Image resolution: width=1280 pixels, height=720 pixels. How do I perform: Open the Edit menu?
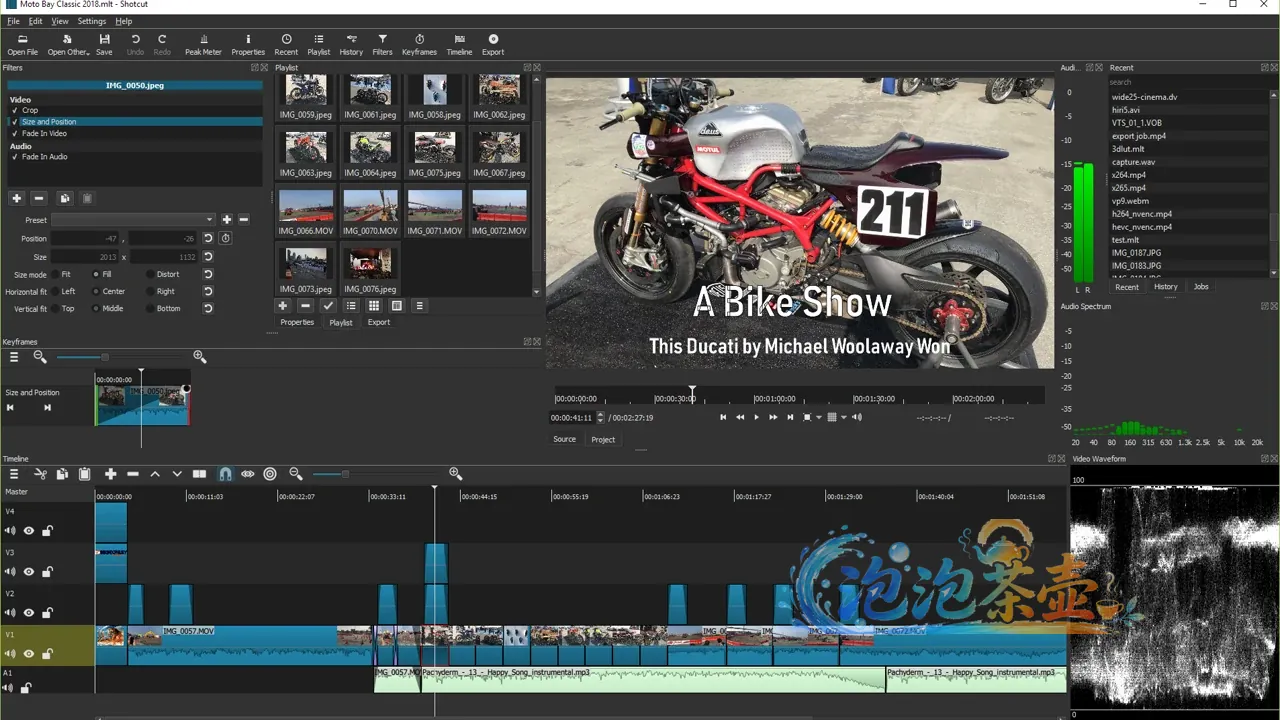[x=36, y=21]
